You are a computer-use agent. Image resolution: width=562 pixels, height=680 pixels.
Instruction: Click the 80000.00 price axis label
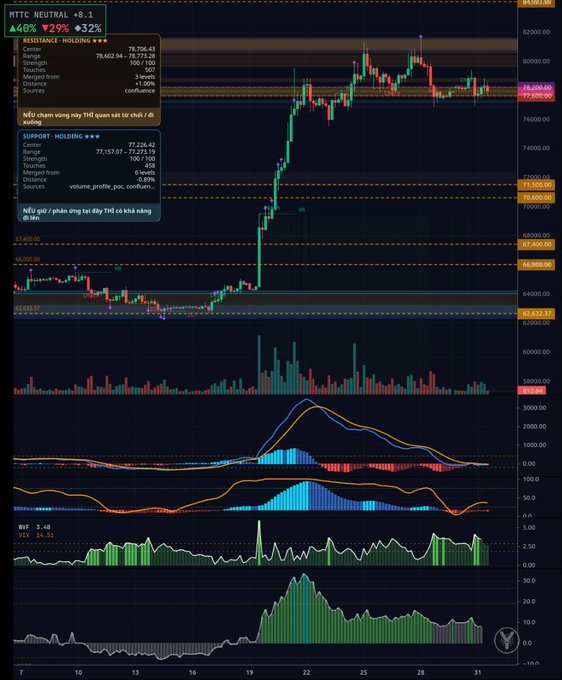tap(536, 61)
